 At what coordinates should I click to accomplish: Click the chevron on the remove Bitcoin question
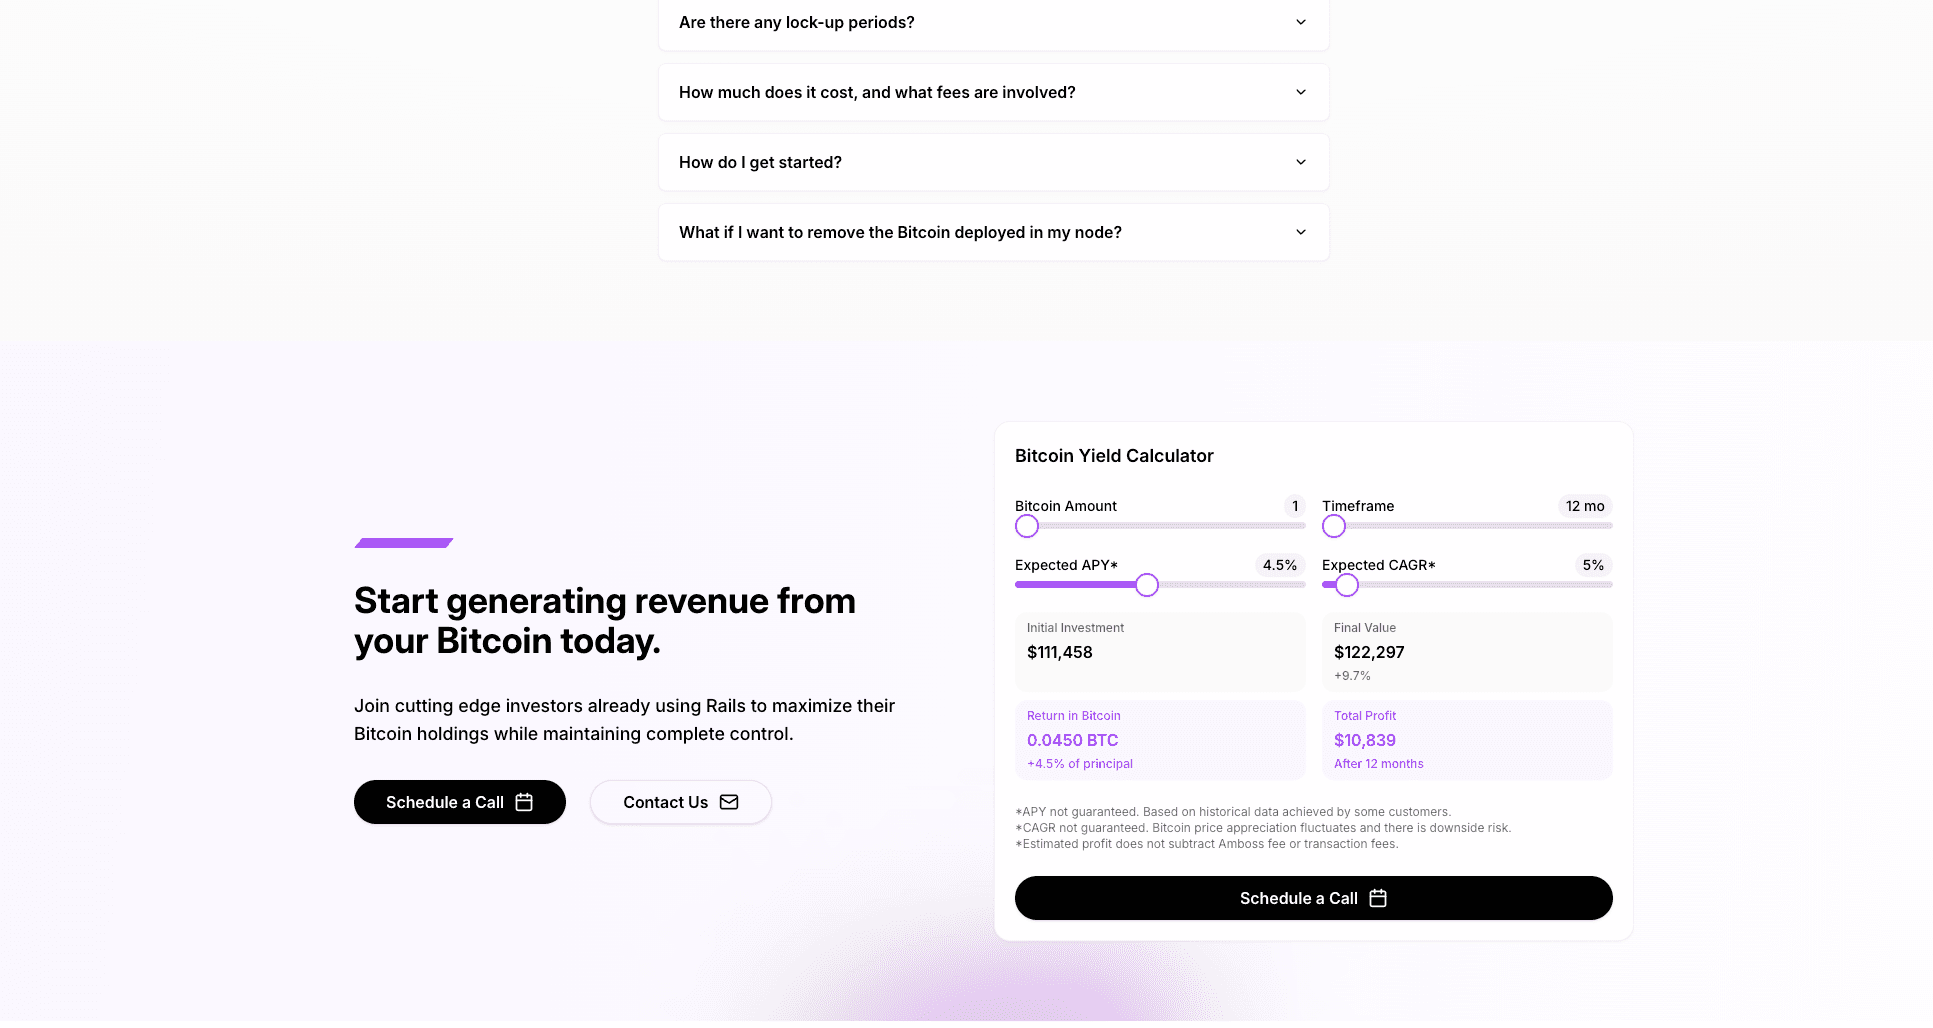tap(1300, 231)
